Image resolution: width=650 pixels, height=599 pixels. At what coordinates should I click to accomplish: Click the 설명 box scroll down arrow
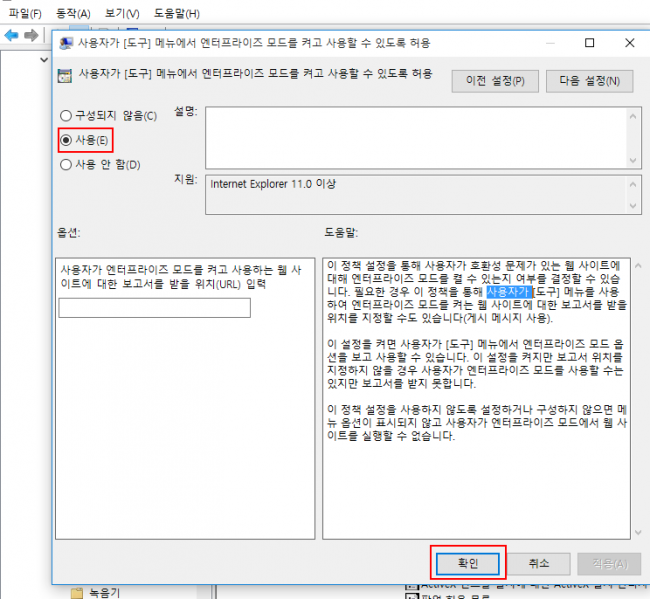click(x=633, y=160)
